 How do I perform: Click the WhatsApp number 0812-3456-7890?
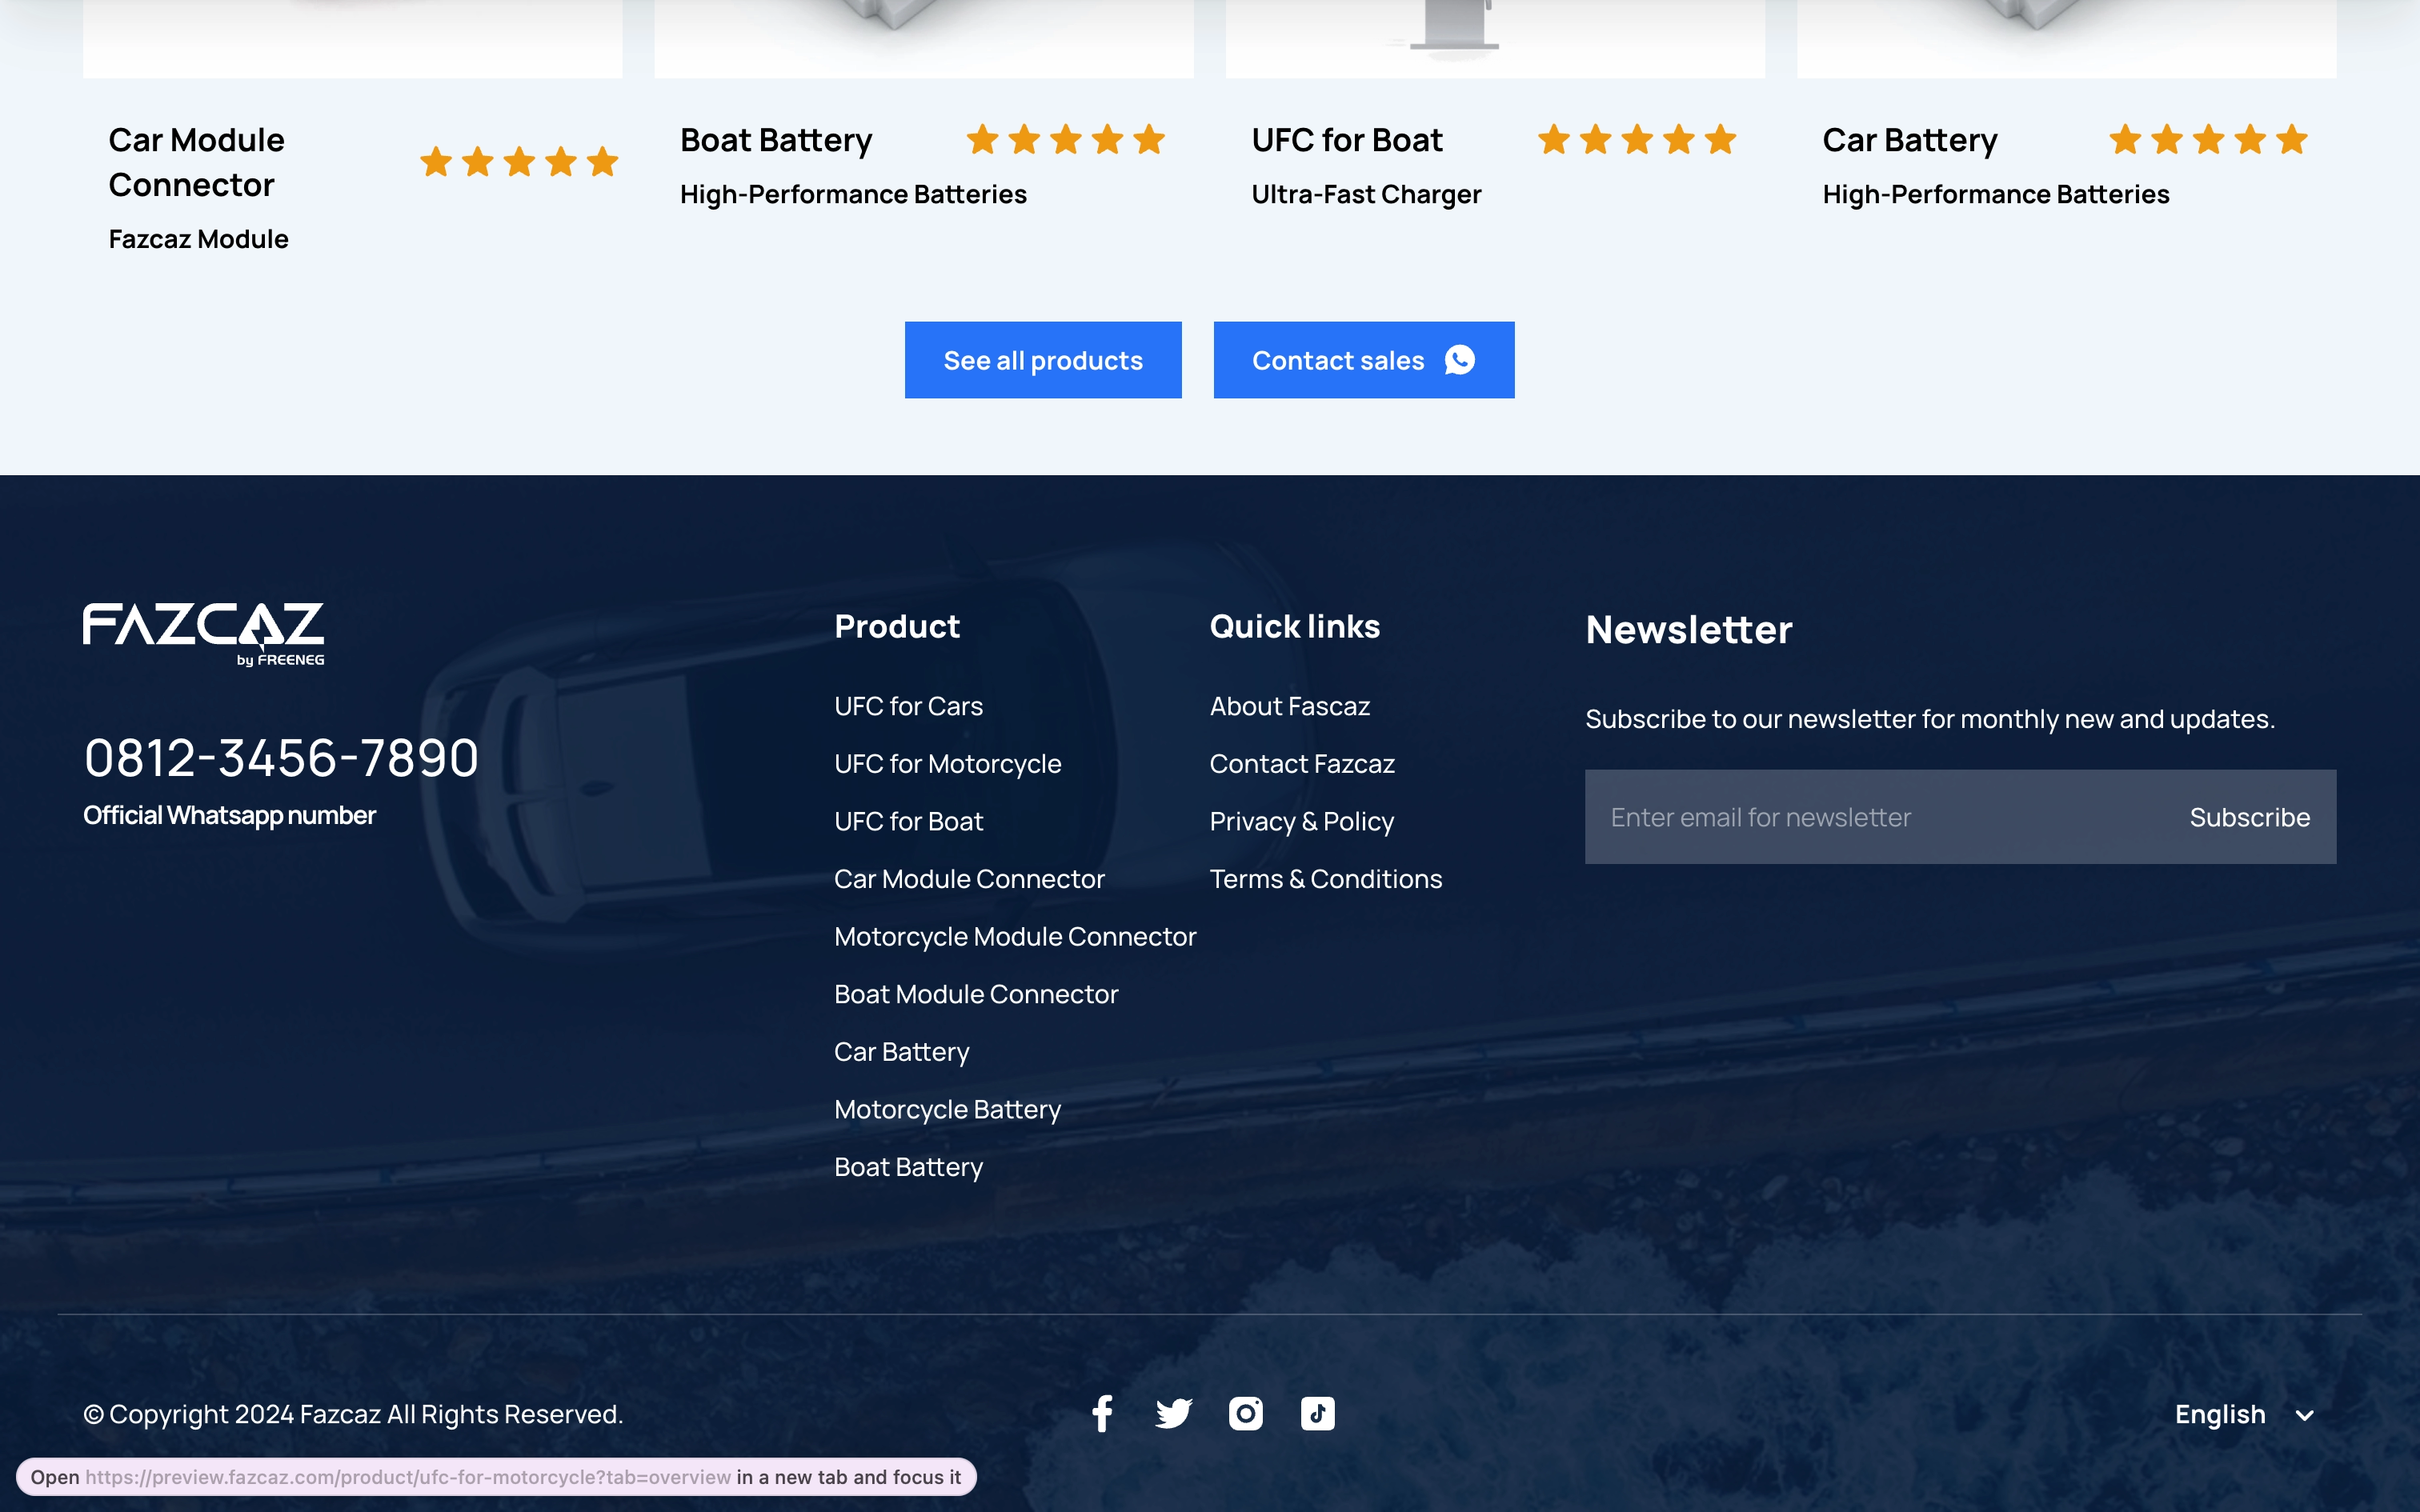pyautogui.click(x=281, y=757)
